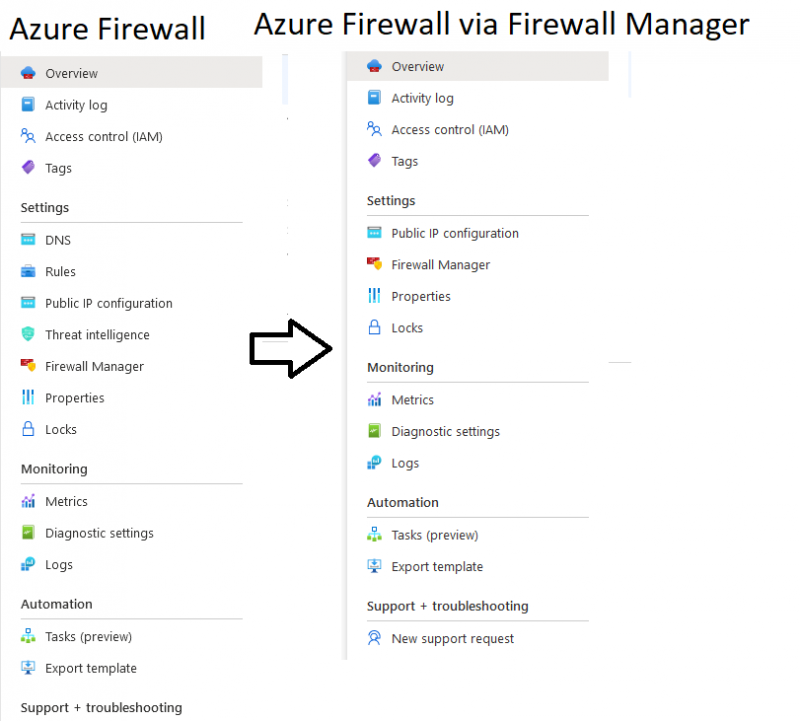Open DNS settings via its icon
The image size is (800, 721).
tap(26, 240)
